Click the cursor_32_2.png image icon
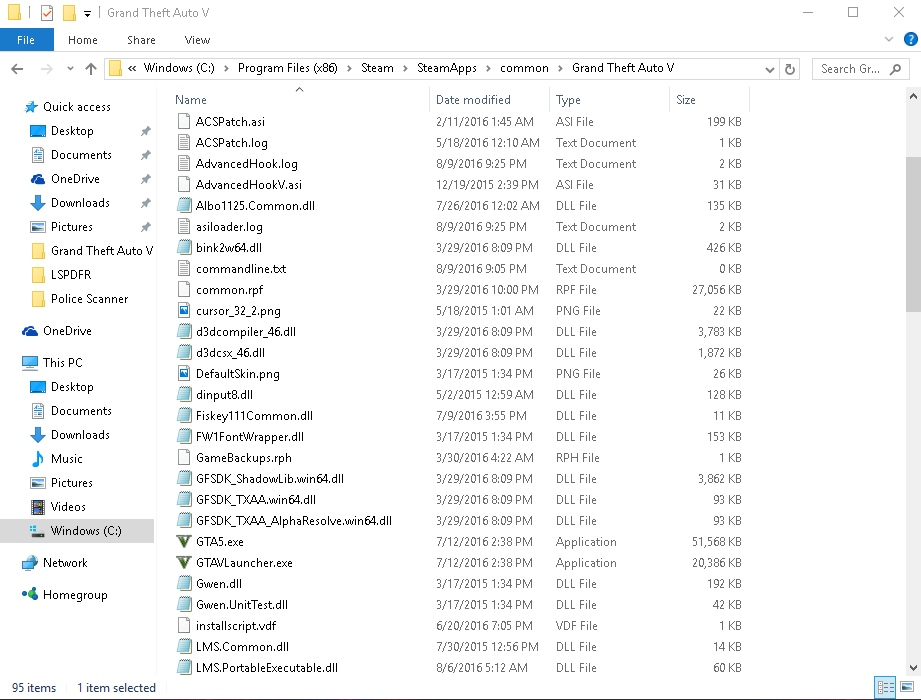Viewport: 921px width, 700px height. 184,311
